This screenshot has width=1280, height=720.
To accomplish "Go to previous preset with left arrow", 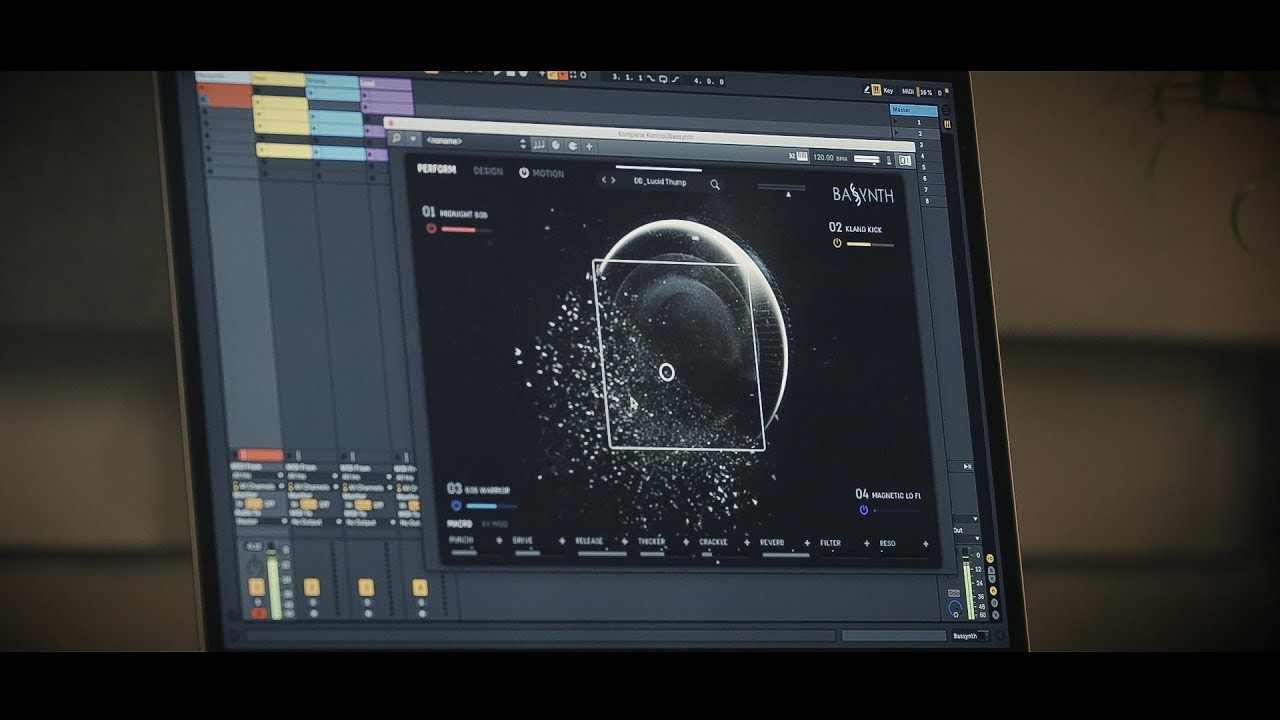I will pos(603,181).
